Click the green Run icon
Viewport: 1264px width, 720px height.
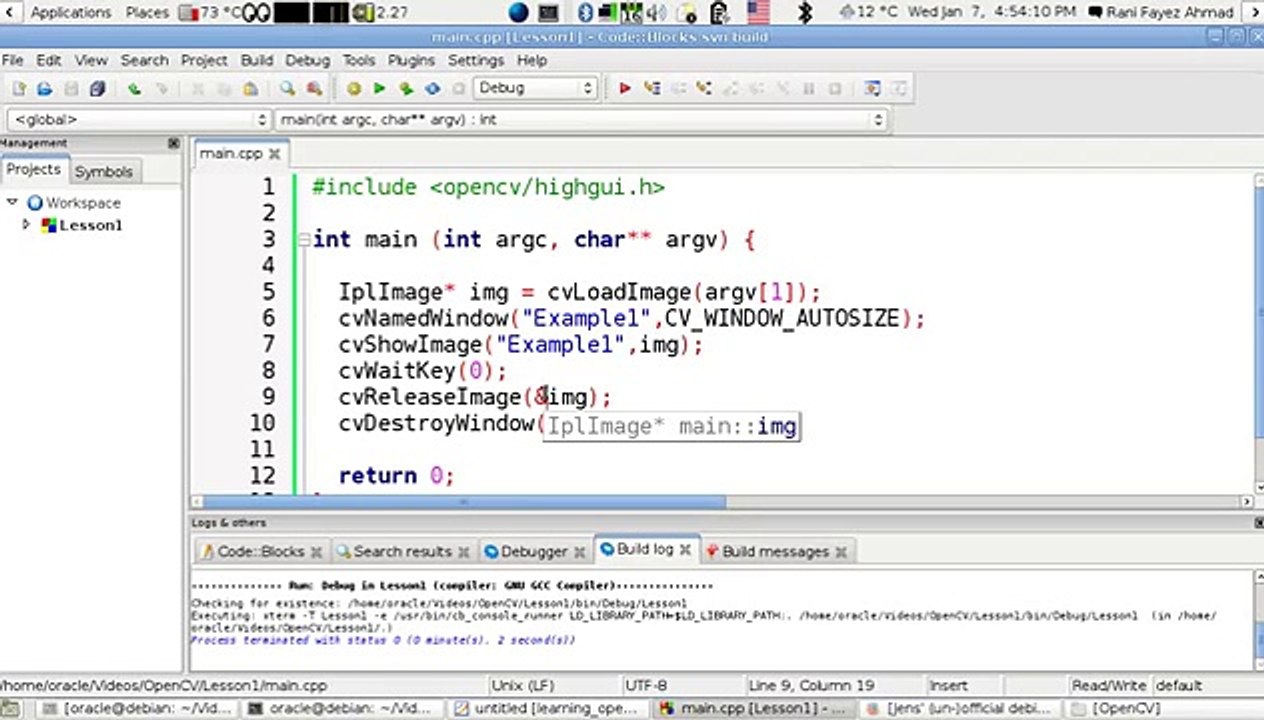coord(379,88)
